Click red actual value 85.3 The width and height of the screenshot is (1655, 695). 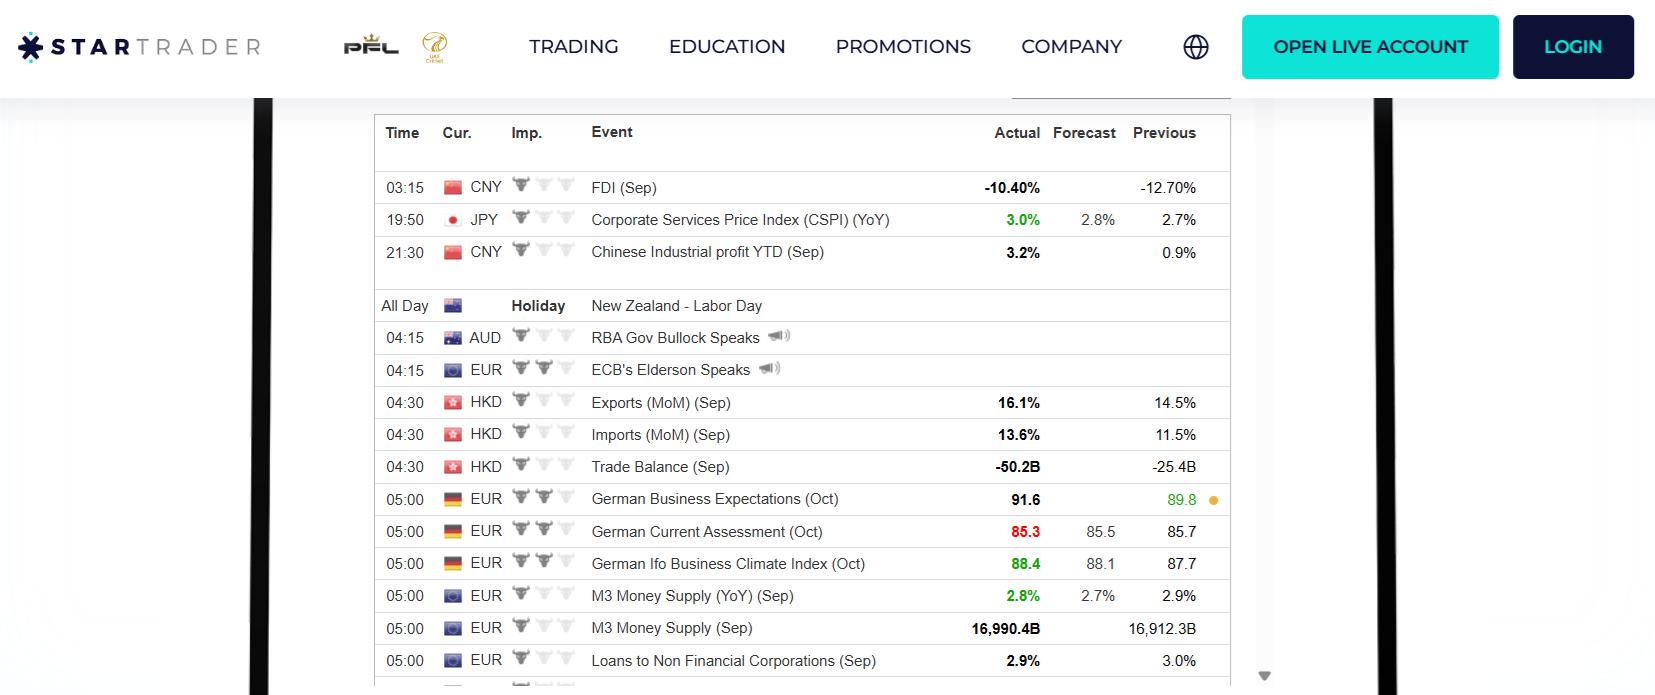[1026, 532]
